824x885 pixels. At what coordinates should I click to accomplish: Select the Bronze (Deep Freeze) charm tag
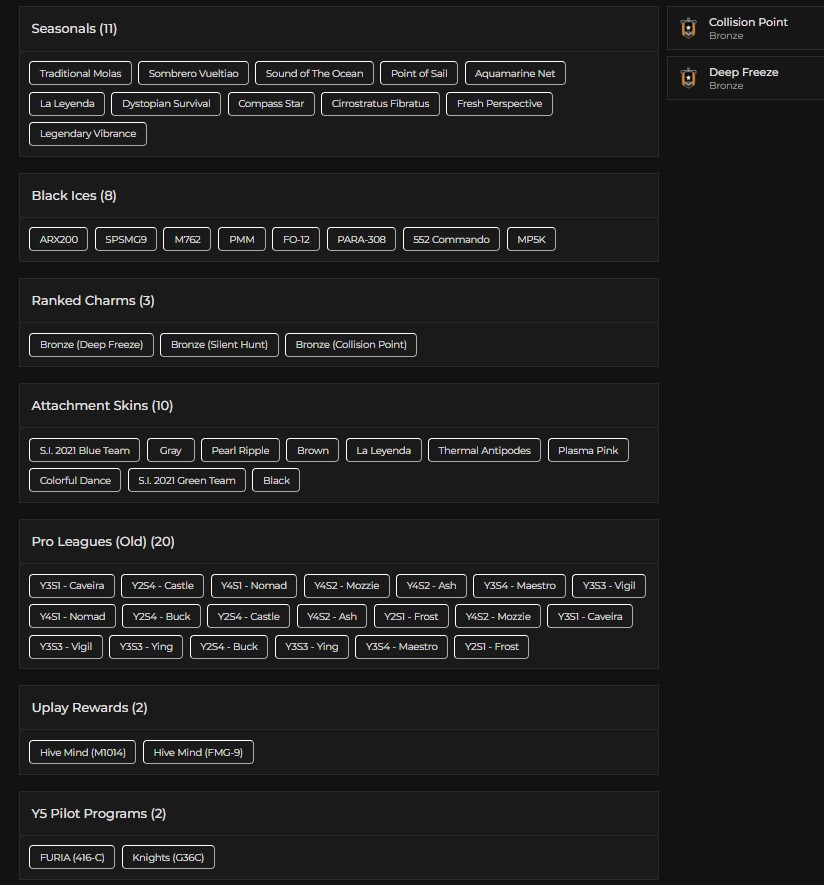pos(91,345)
